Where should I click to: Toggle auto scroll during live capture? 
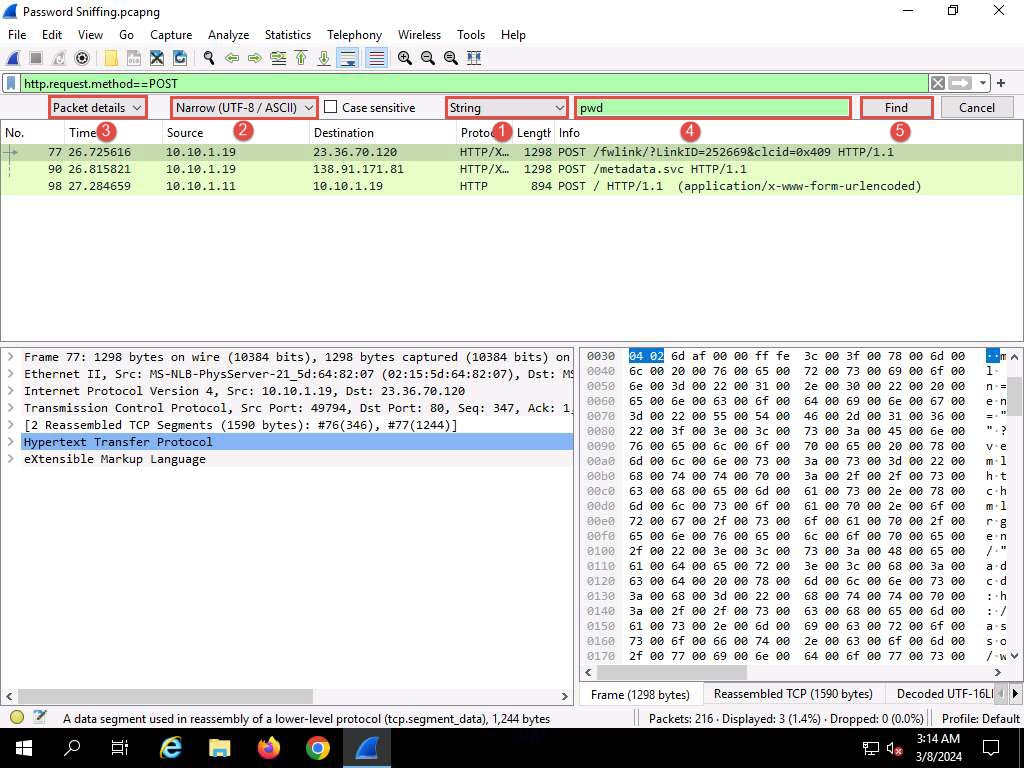(x=348, y=58)
